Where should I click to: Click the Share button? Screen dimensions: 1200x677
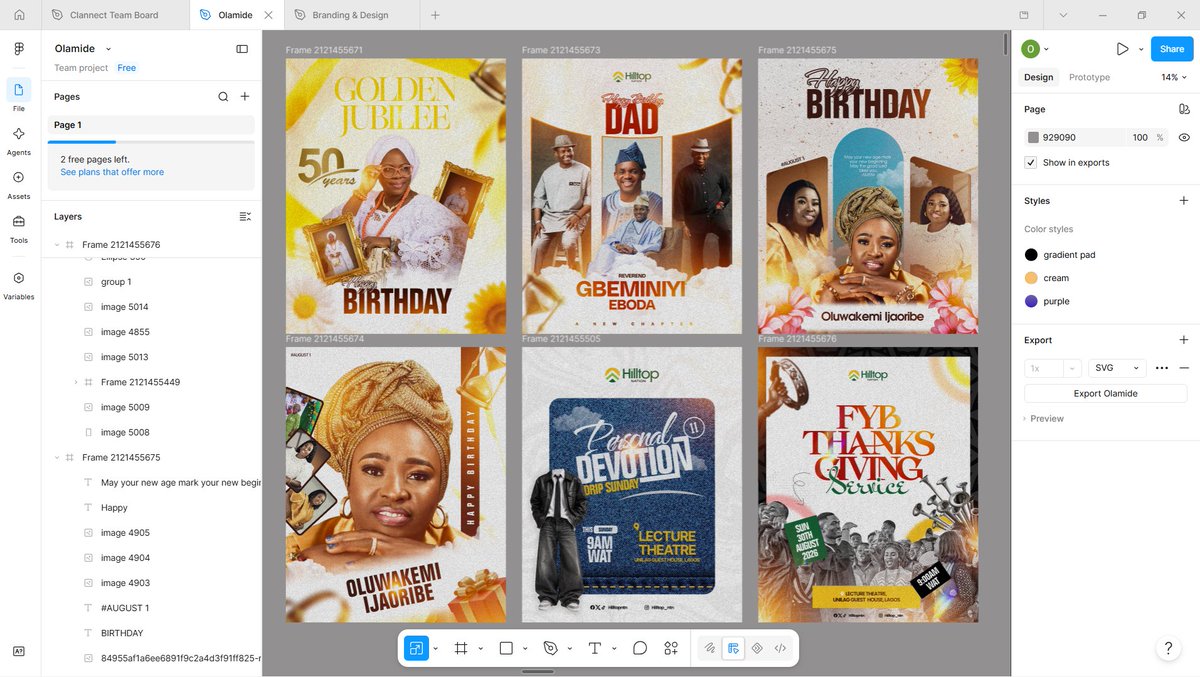coord(1172,48)
